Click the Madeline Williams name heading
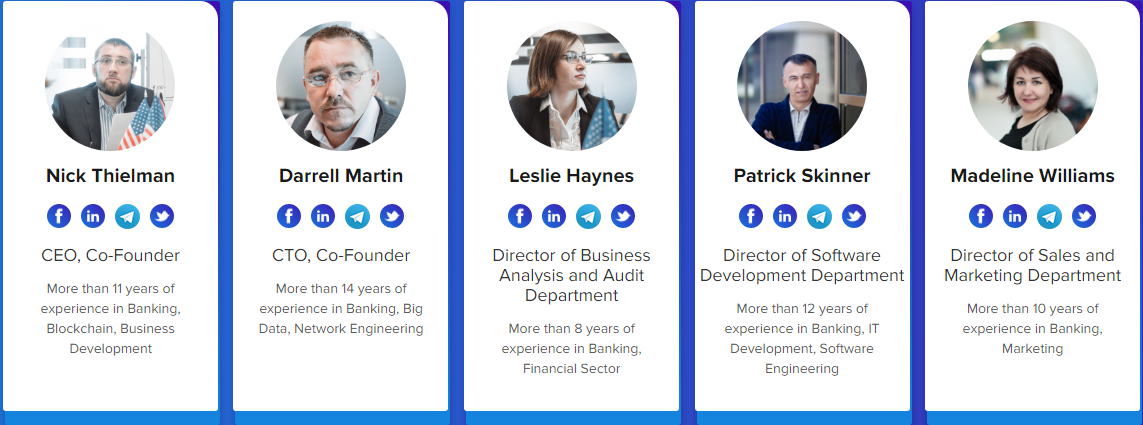 [x=1032, y=176]
